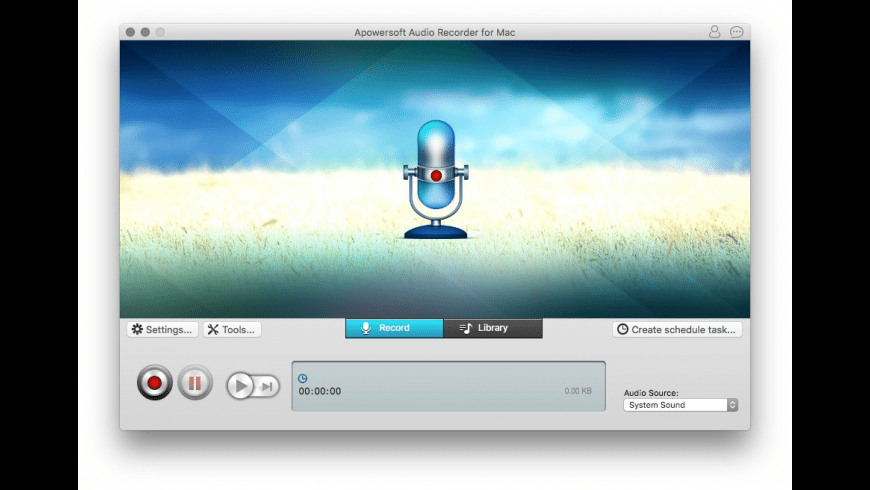Image resolution: width=870 pixels, height=490 pixels.
Task: Click the 00:00:00 elapsed time readout
Action: coord(320,391)
